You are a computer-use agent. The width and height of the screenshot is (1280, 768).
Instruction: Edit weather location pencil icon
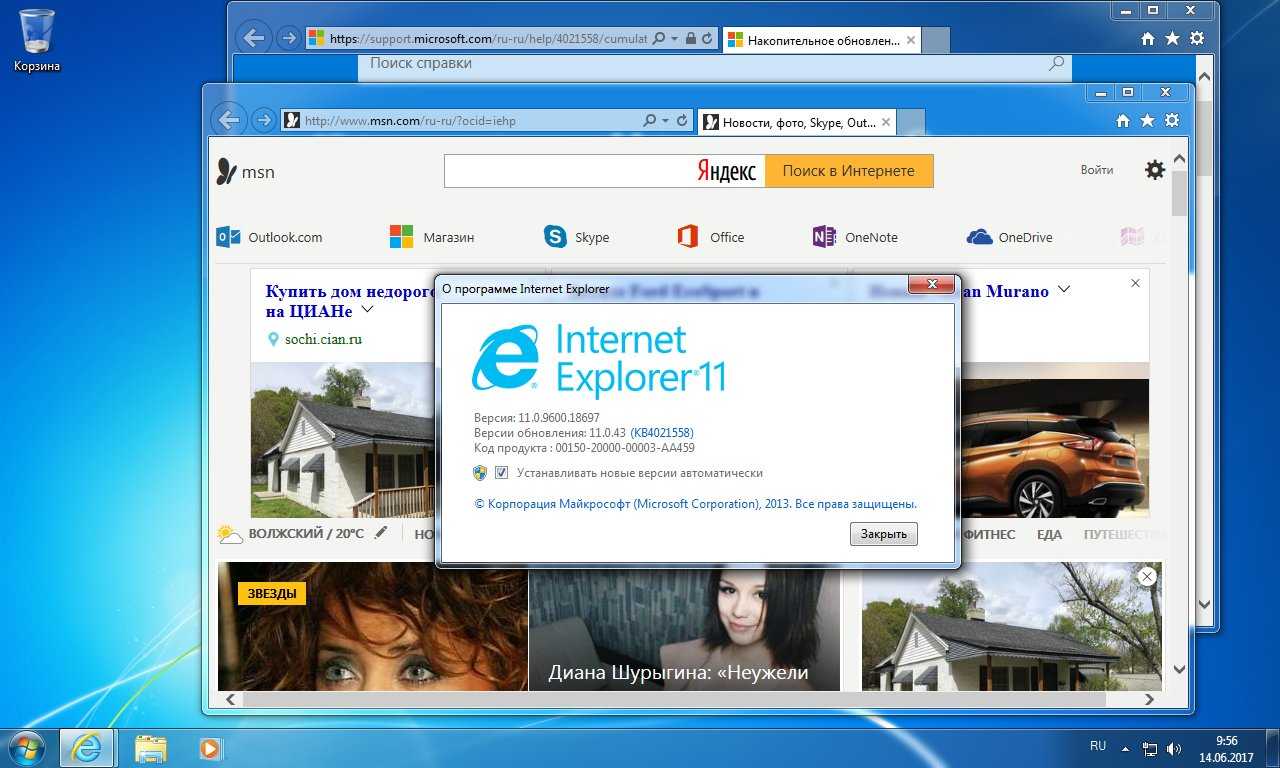coord(380,533)
